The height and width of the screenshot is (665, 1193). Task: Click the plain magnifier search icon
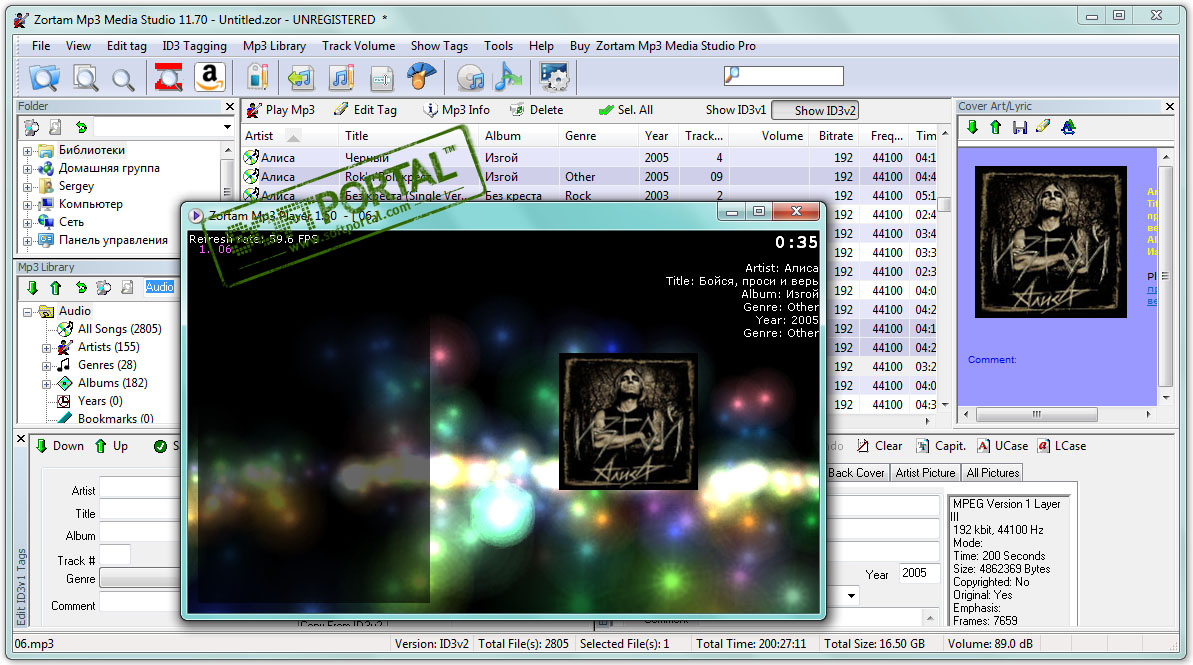[x=122, y=78]
